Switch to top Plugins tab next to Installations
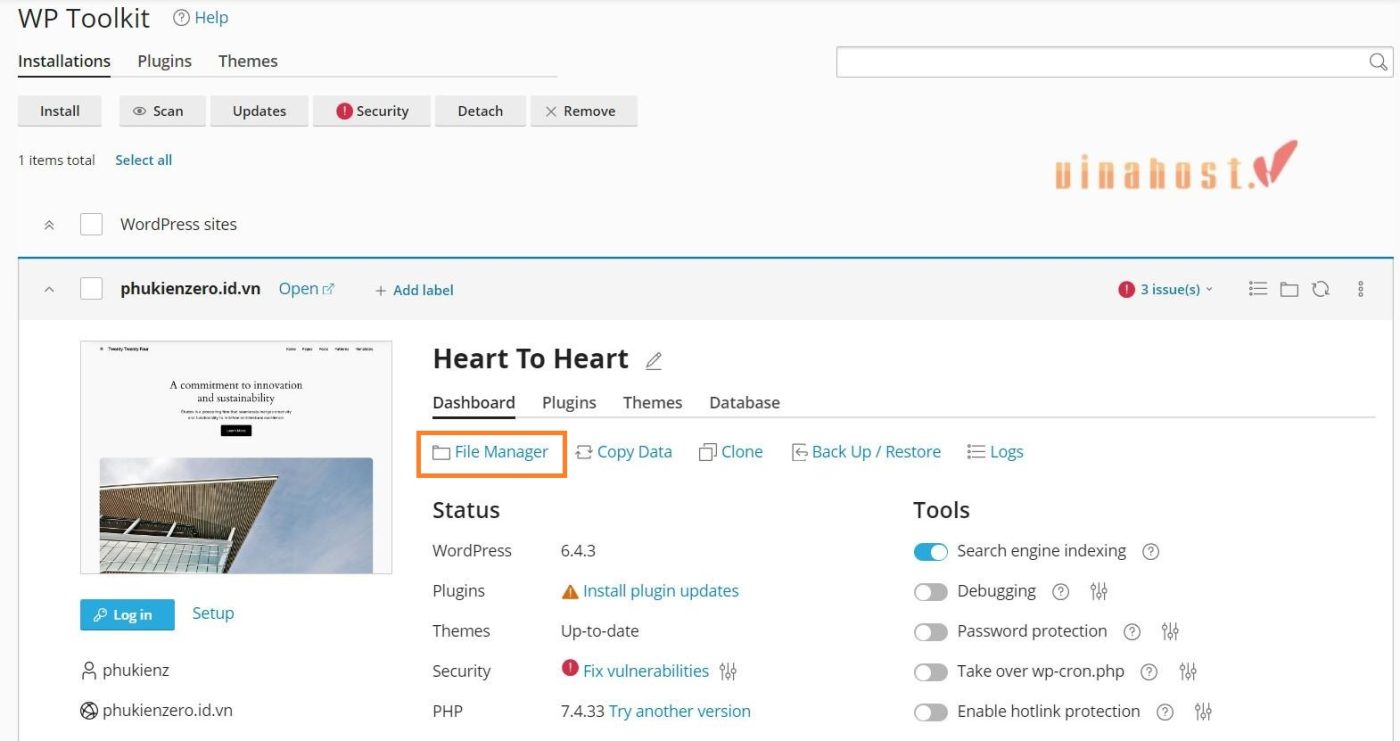Image resolution: width=1400 pixels, height=741 pixels. click(164, 61)
